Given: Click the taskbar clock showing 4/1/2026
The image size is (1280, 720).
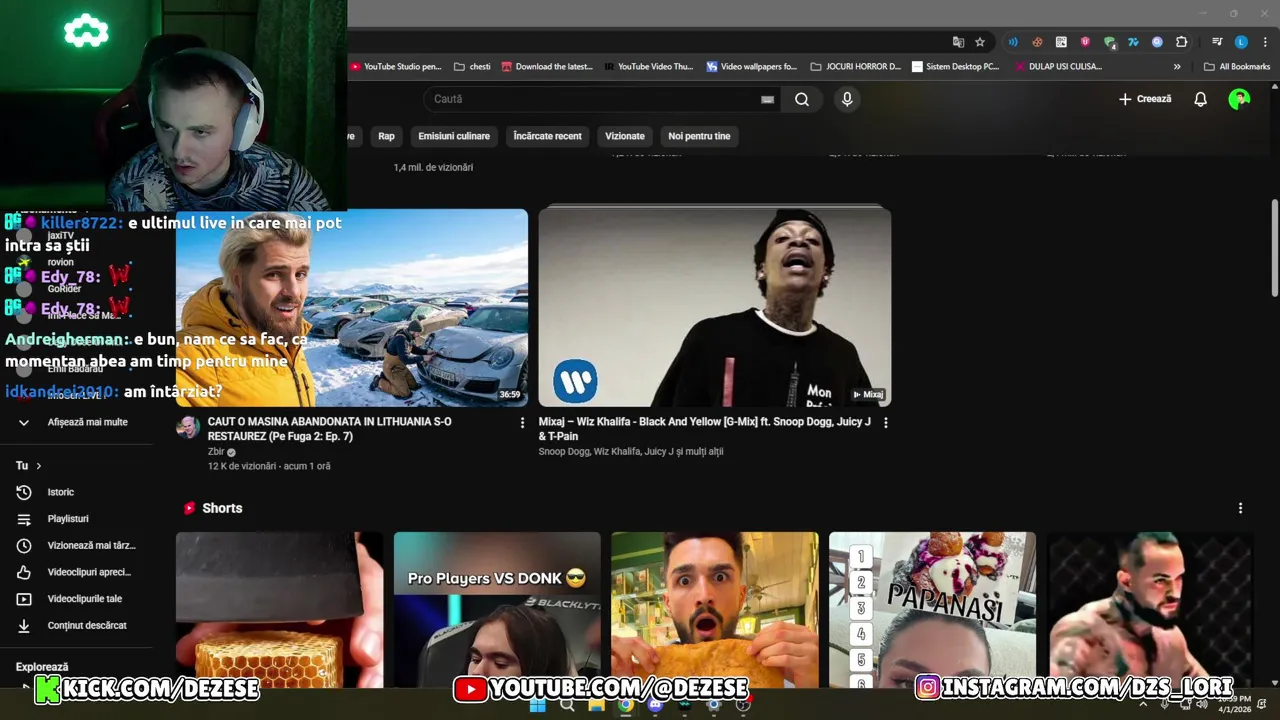Looking at the screenshot, I should (x=1235, y=704).
